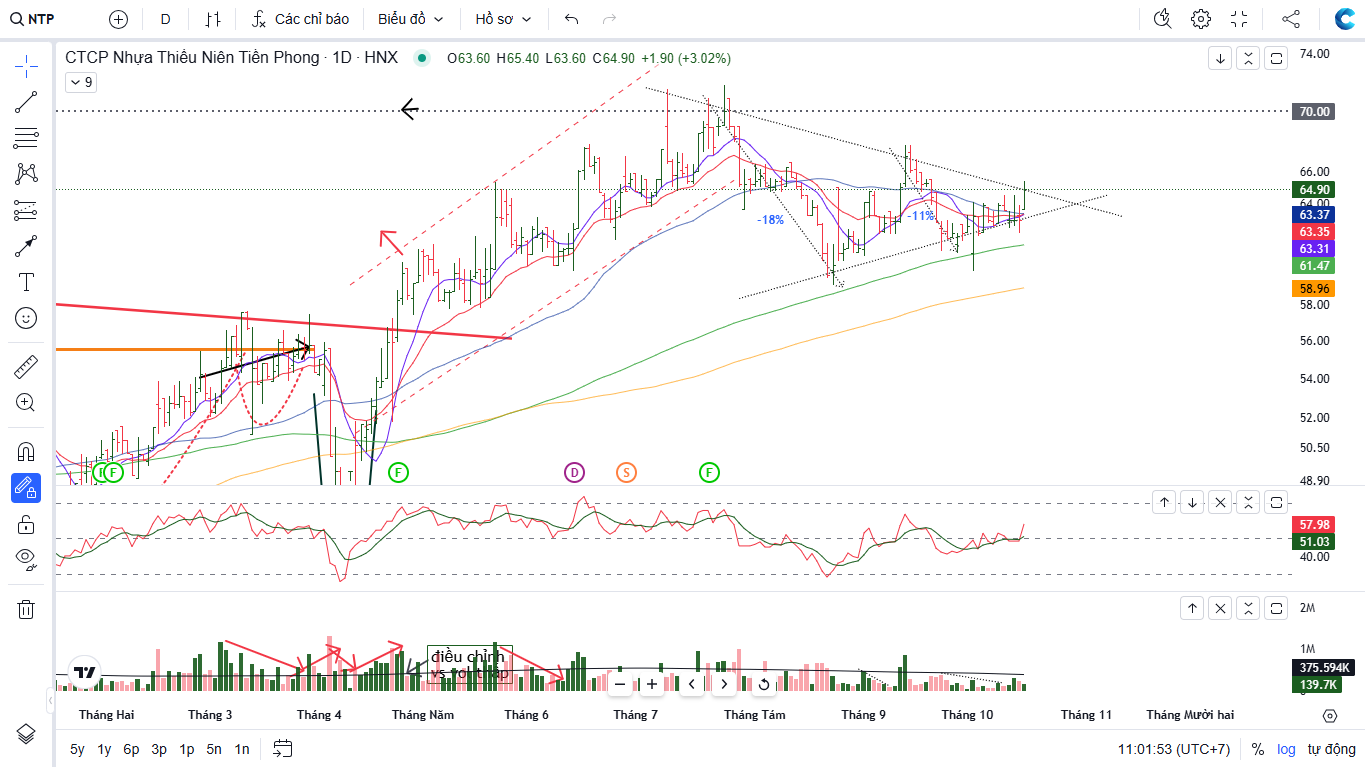
Task: Open the quick search lightning icon
Action: (1162, 19)
